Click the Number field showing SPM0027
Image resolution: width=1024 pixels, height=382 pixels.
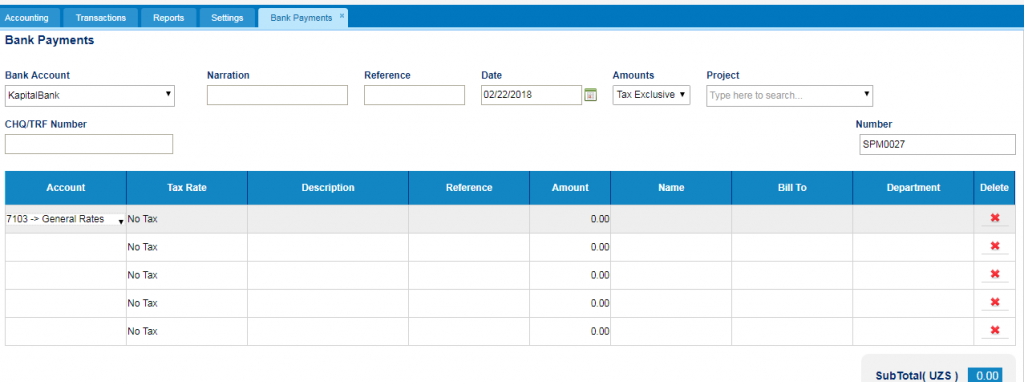[x=937, y=145]
